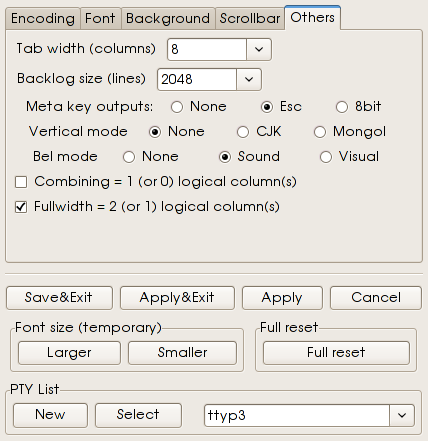Expand the Tab width dropdown arrow
Screen dimensions: 428x441
point(259,49)
